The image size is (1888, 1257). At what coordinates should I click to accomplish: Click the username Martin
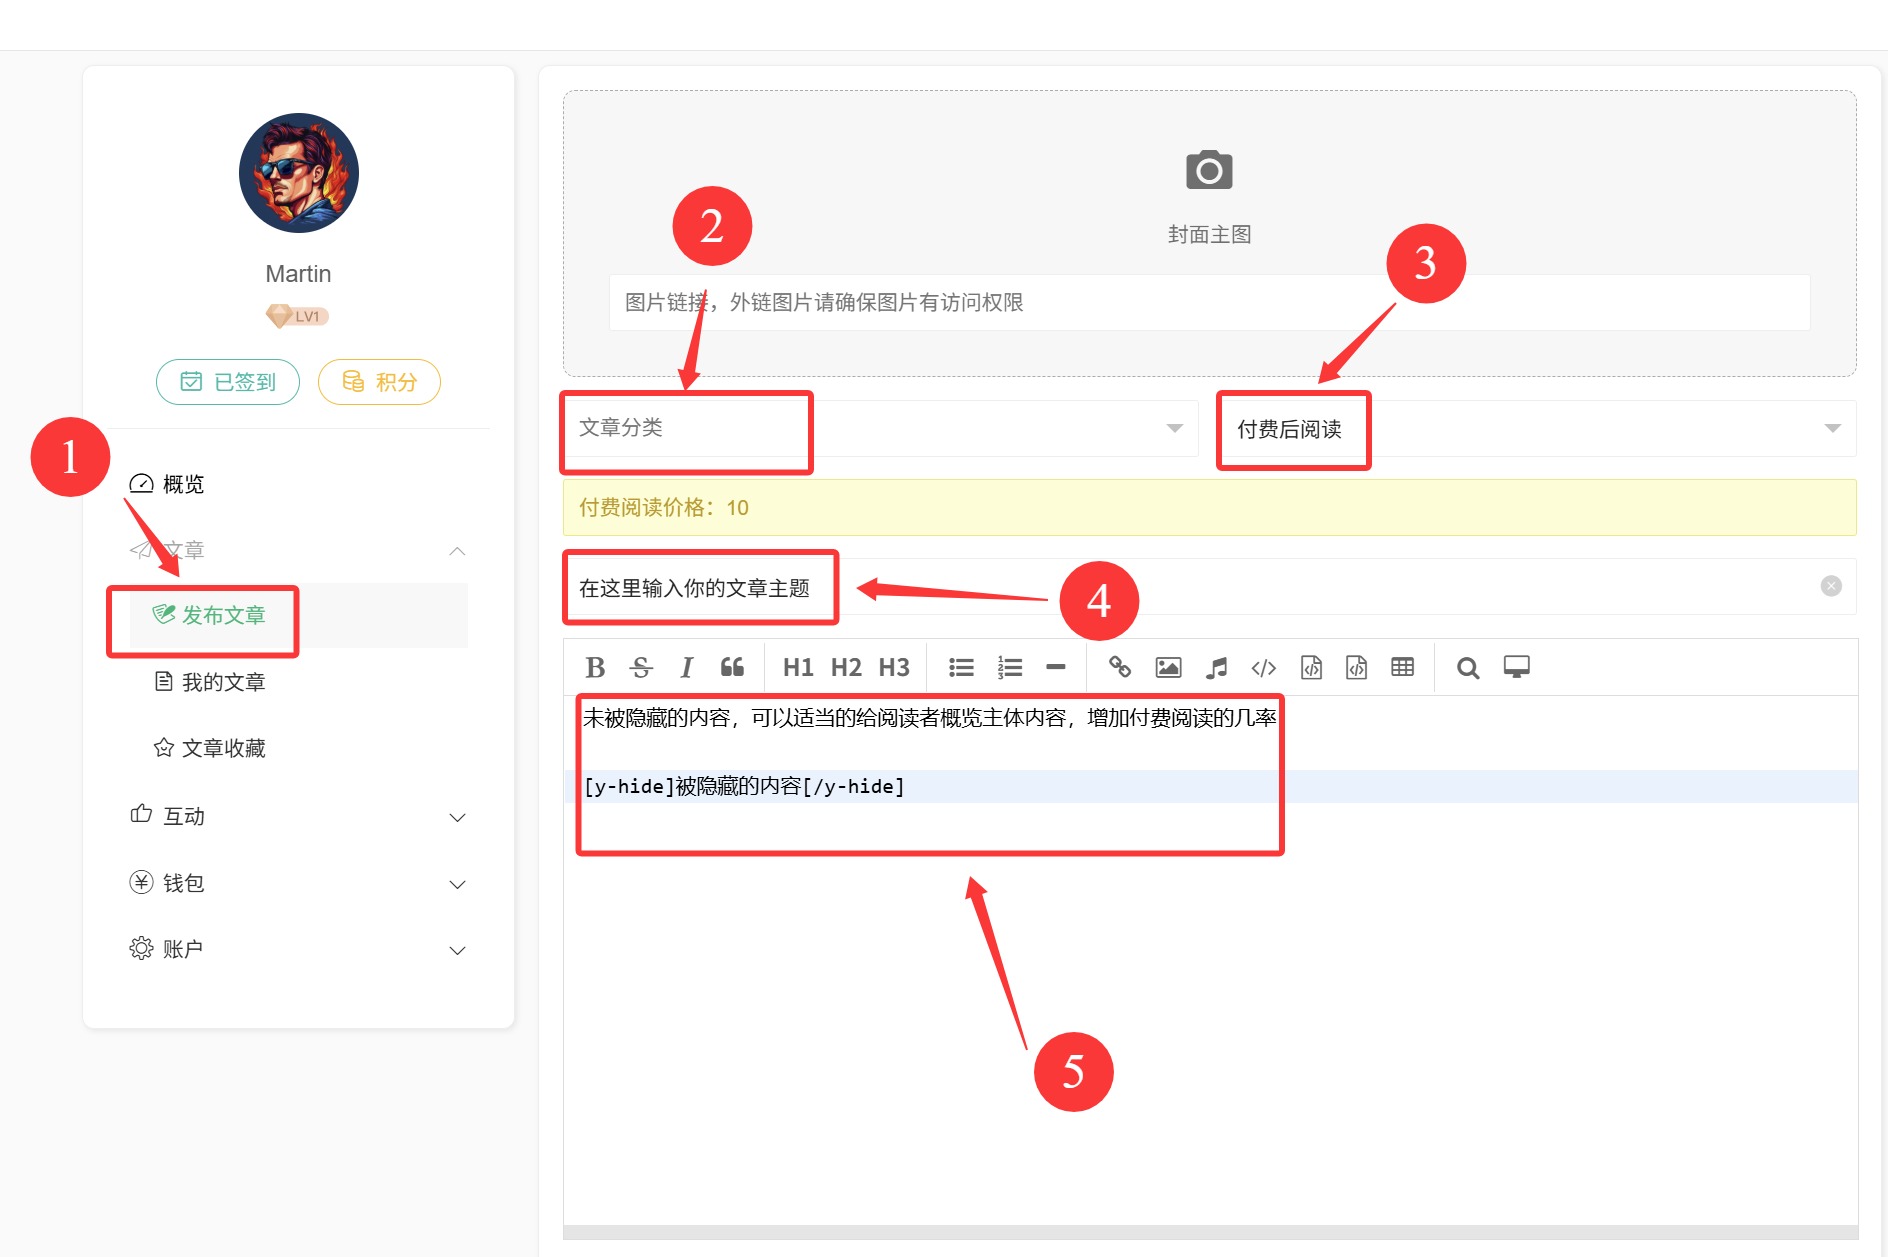tap(298, 274)
